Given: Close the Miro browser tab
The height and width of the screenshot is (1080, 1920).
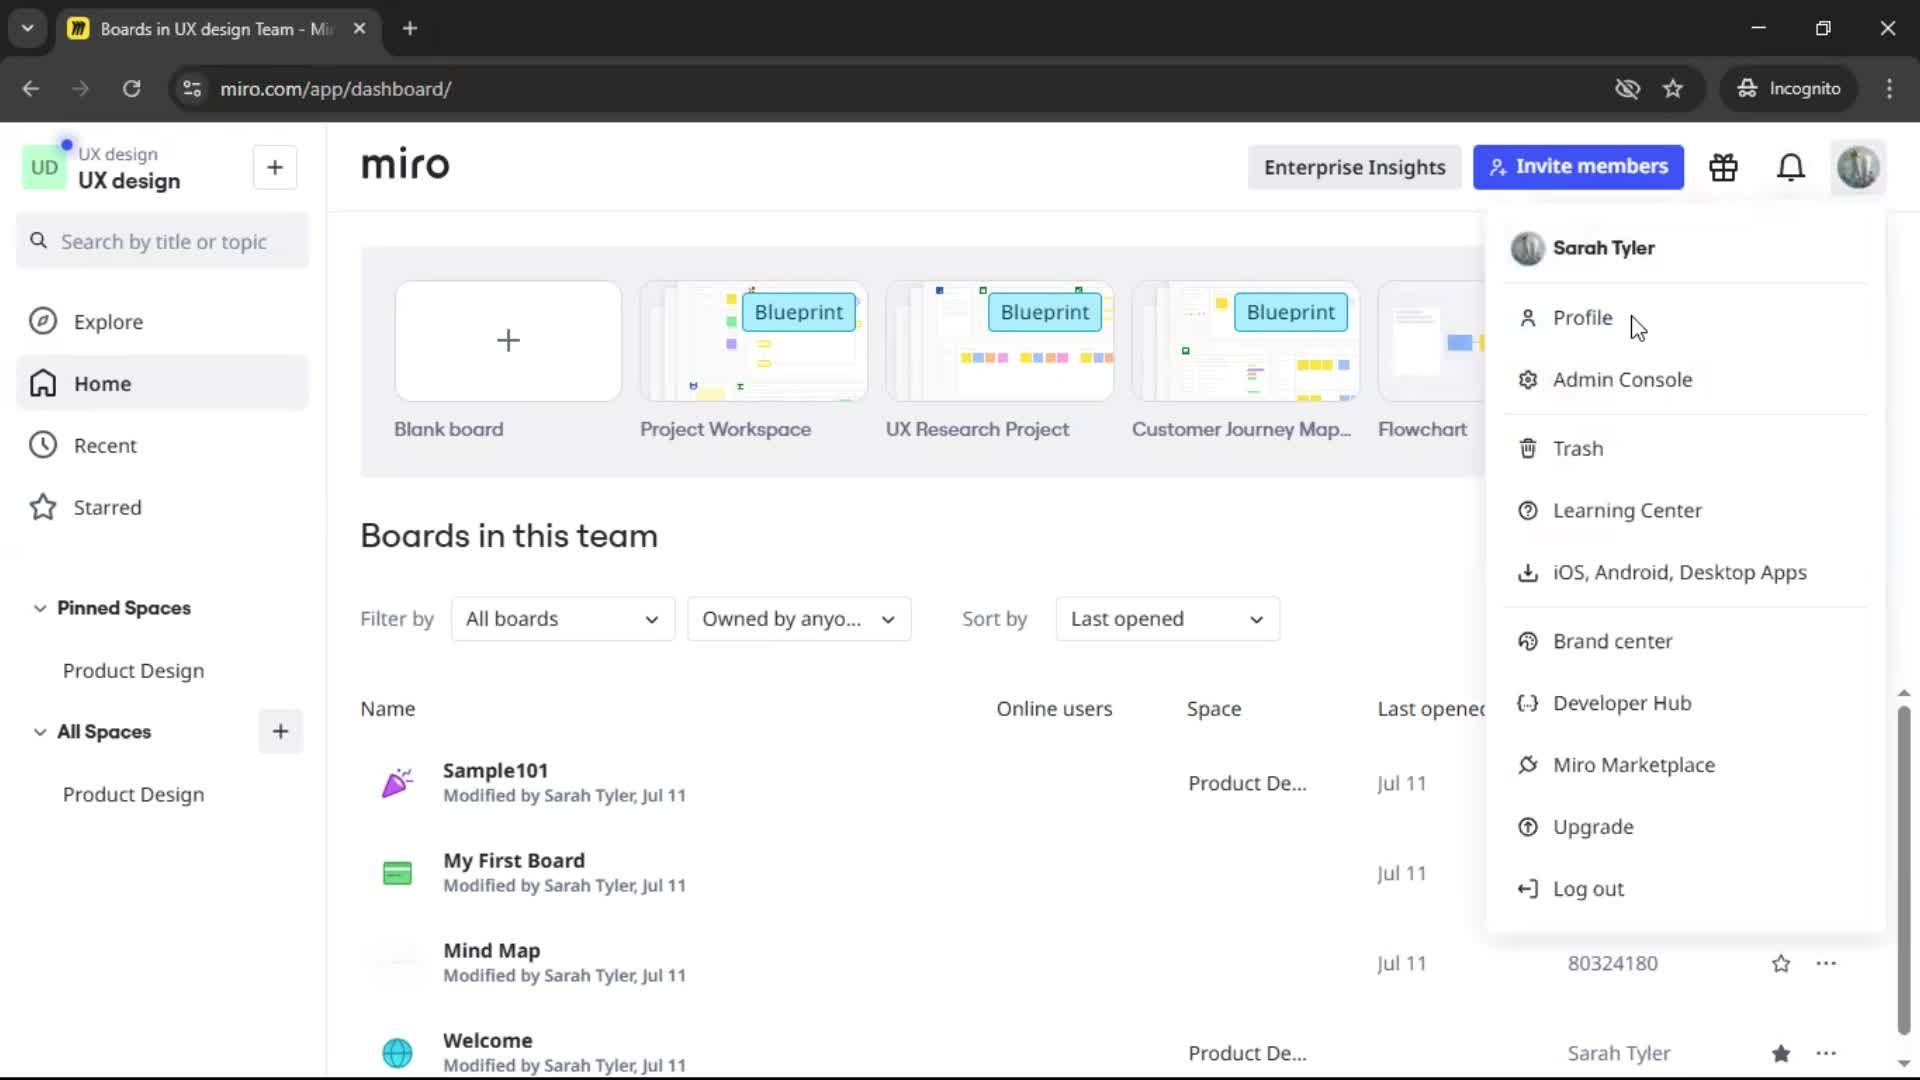Looking at the screenshot, I should [359, 29].
